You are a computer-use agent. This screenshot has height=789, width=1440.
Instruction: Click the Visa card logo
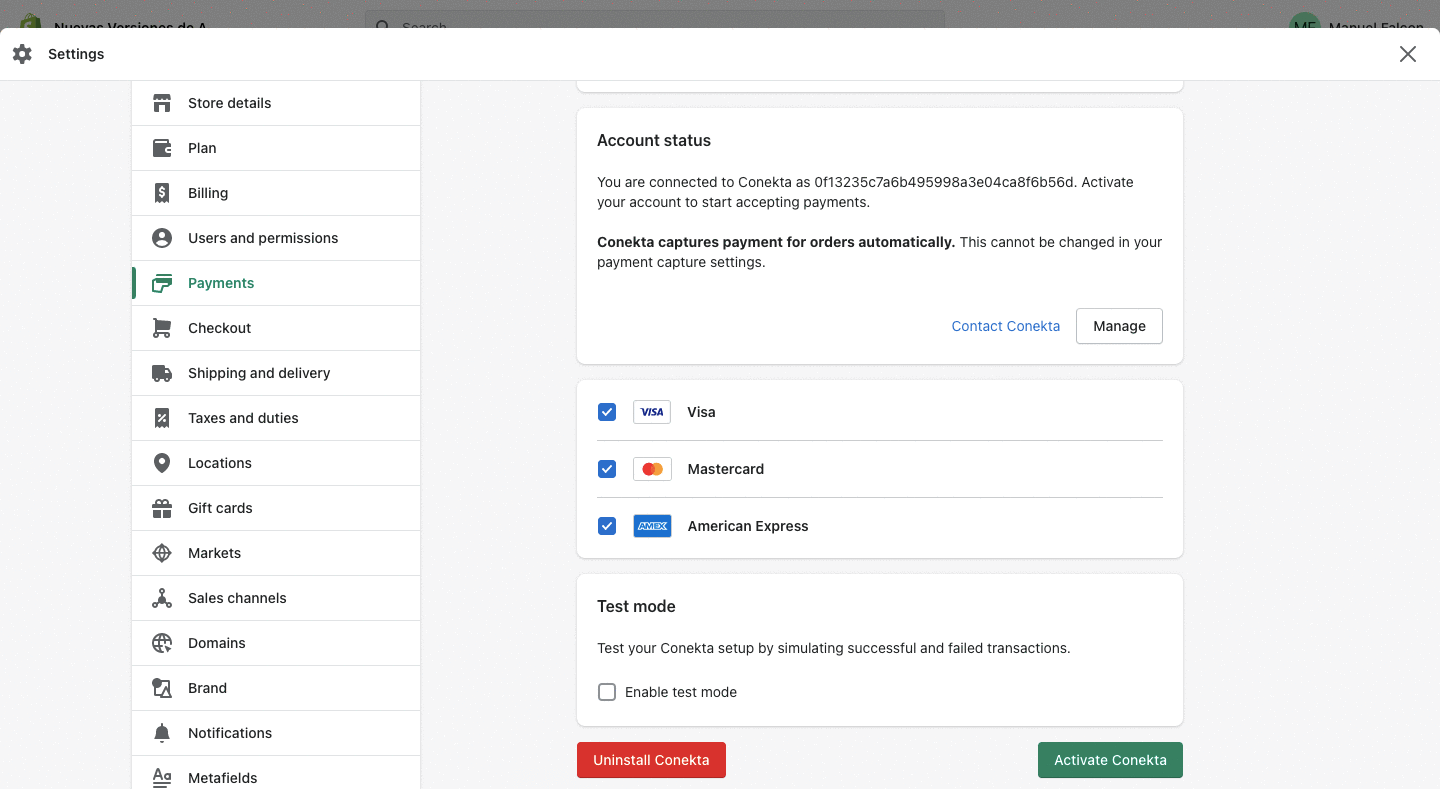tap(652, 412)
